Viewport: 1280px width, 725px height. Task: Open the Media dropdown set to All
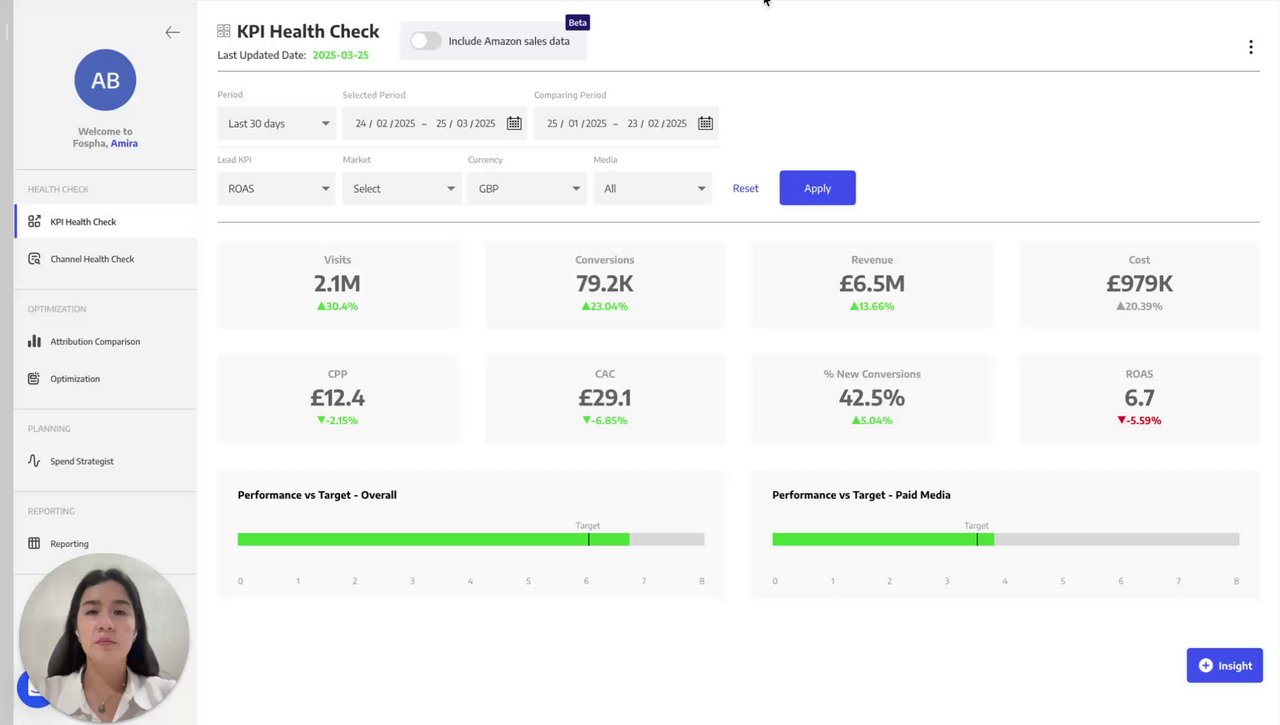coord(652,188)
